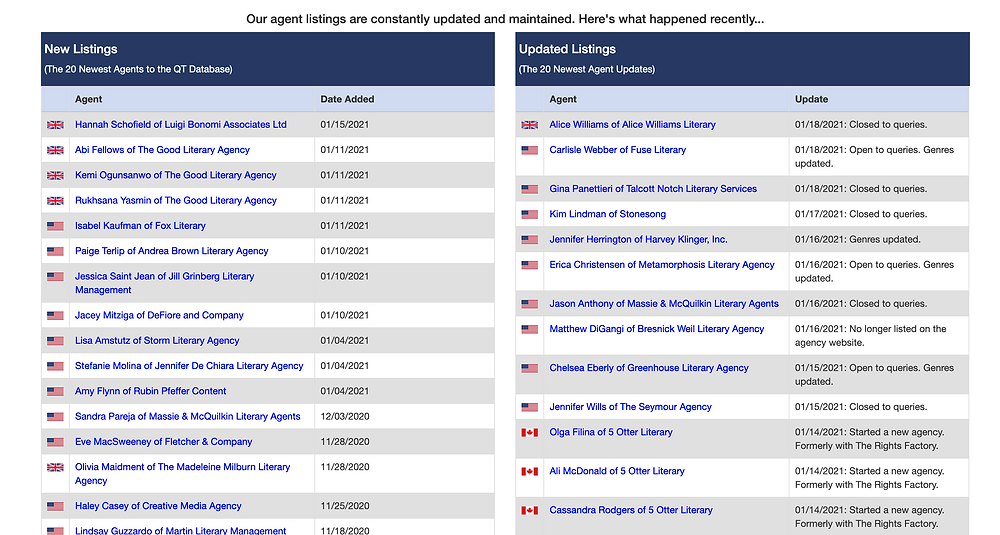Open Olivia Maidment of The Madeleine Milburn link
Image resolution: width=1000 pixels, height=535 pixels.
click(x=182, y=474)
